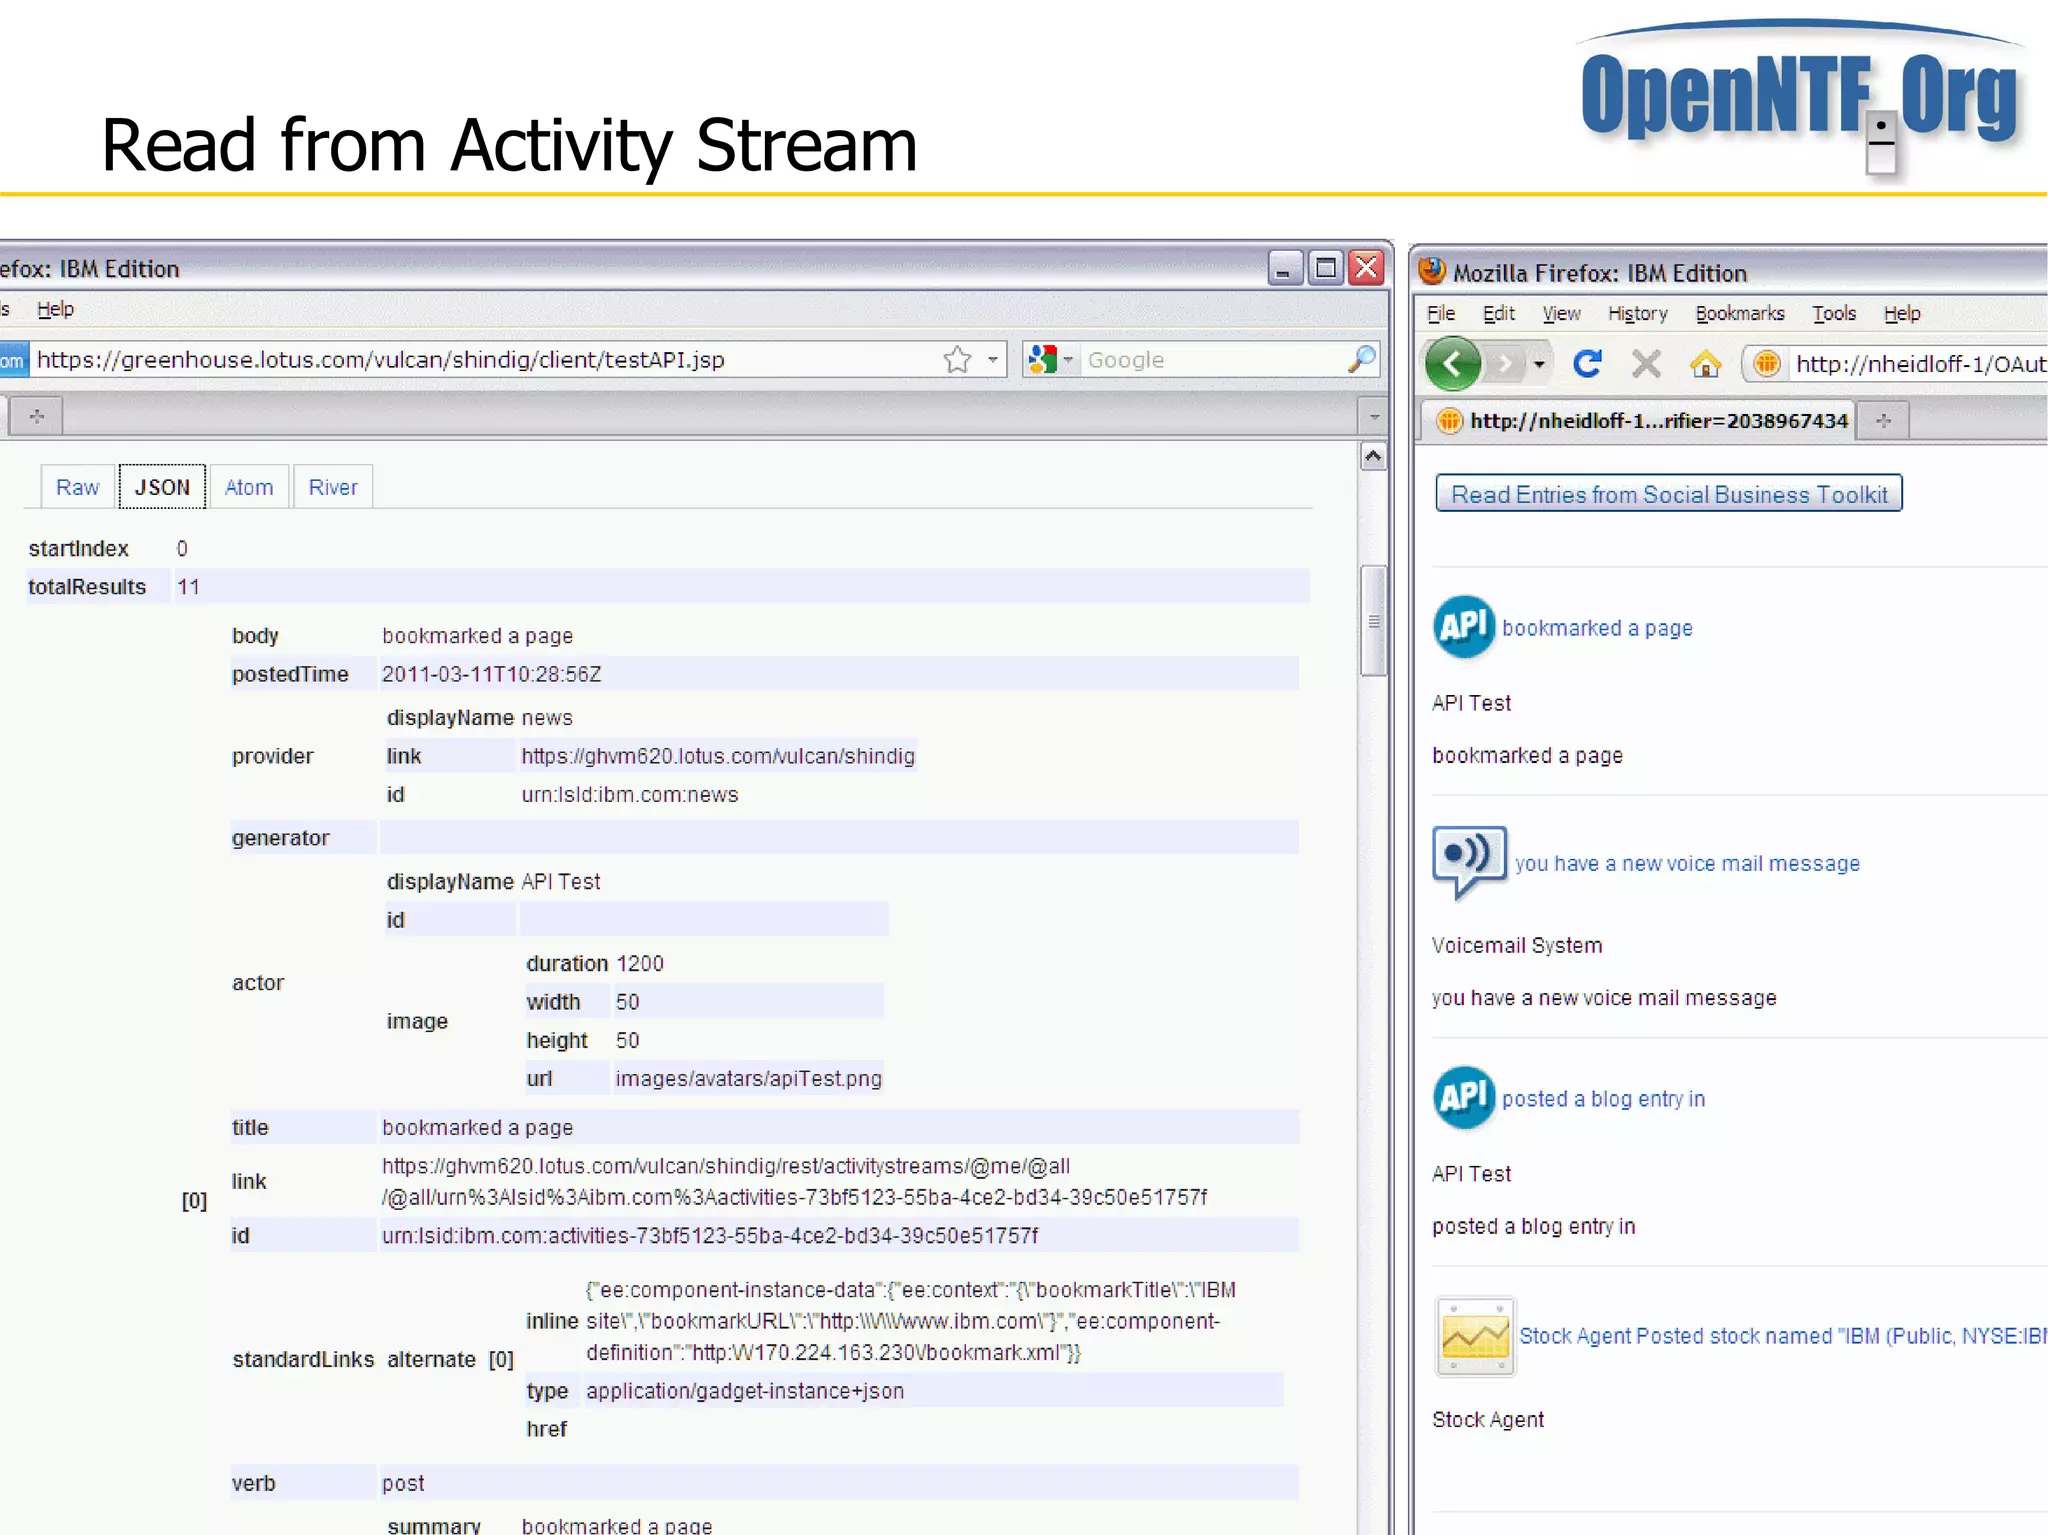Screen dimensions: 2048x1535
Task: Click the search magnifier icon
Action: [1361, 359]
